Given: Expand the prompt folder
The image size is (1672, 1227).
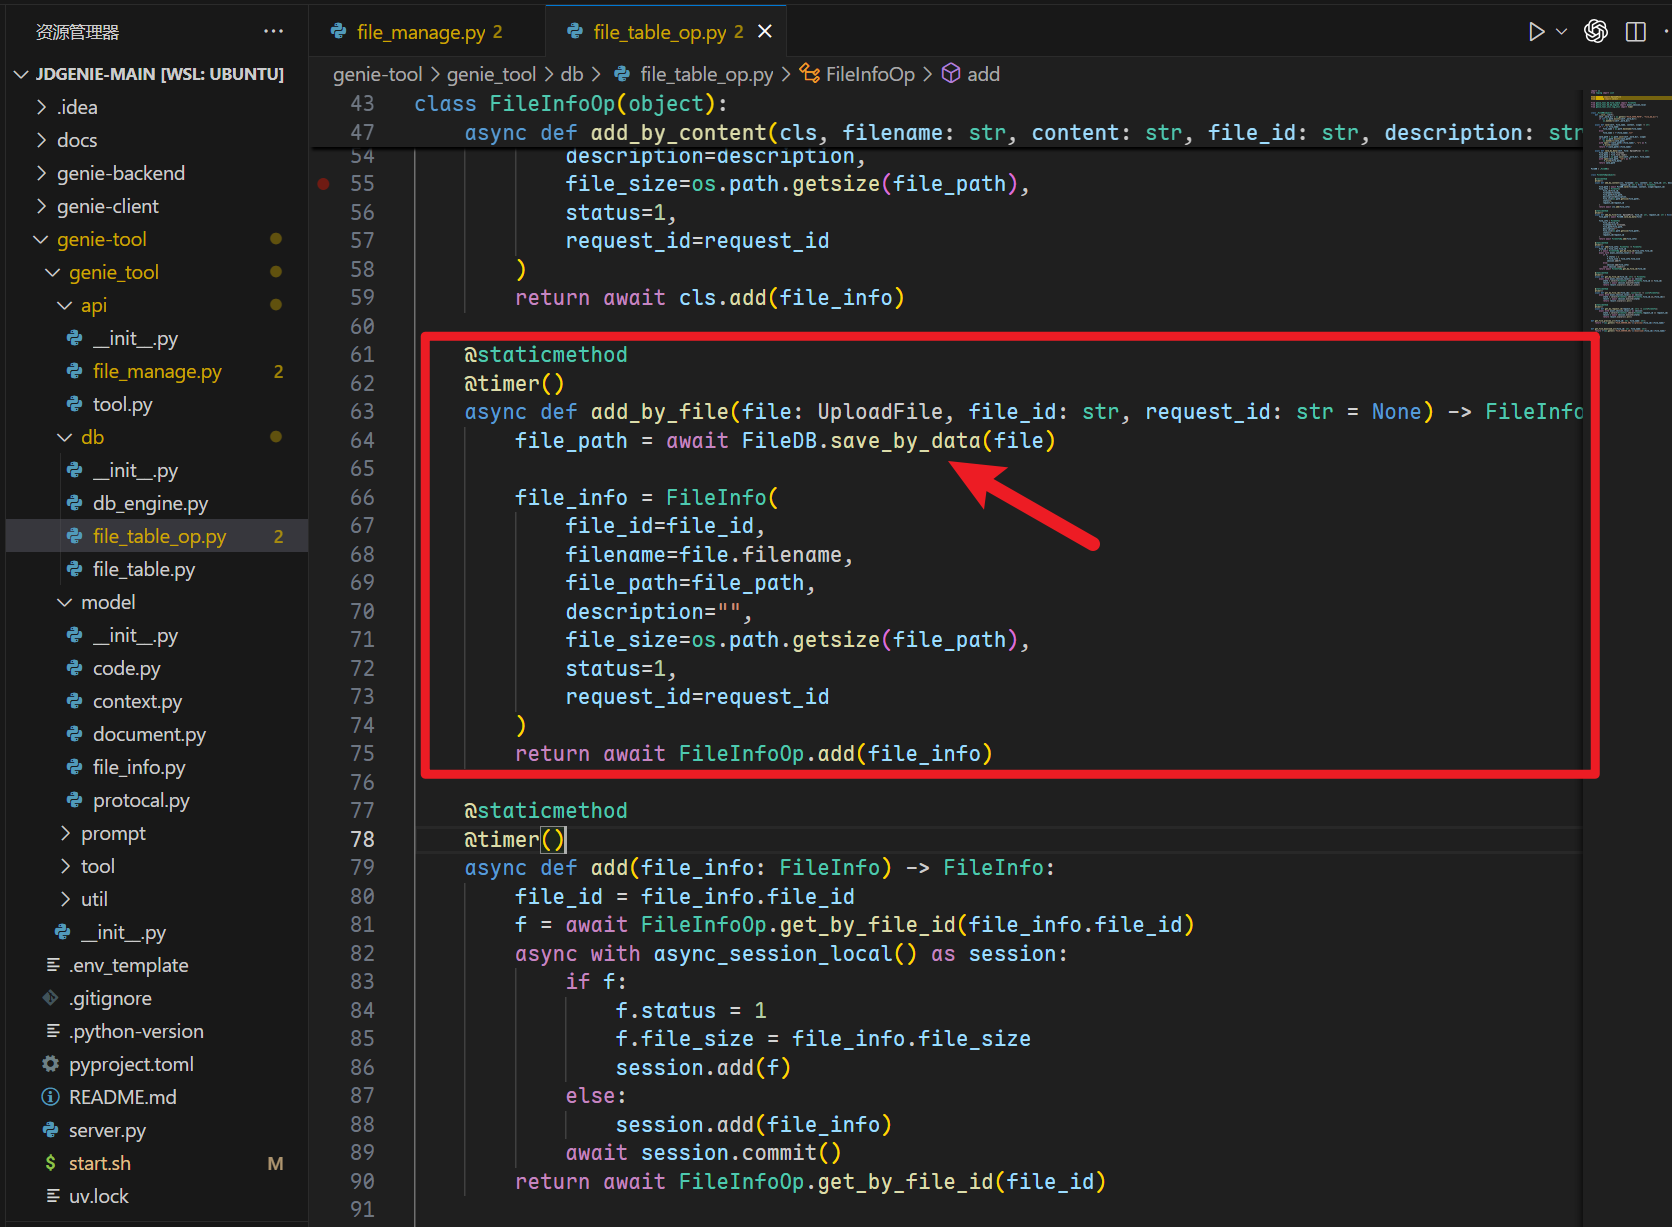Looking at the screenshot, I should 112,833.
